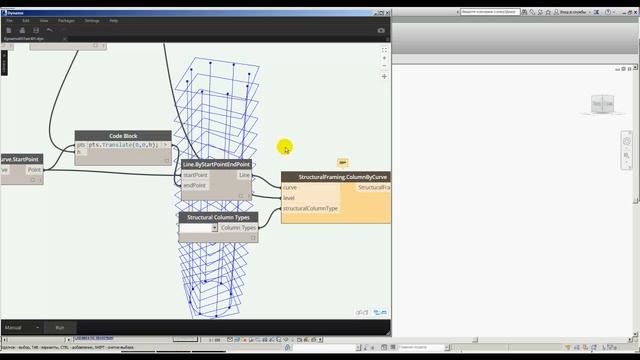
Task: Click the Point output port of Curve.StartPoint
Action: point(34,170)
